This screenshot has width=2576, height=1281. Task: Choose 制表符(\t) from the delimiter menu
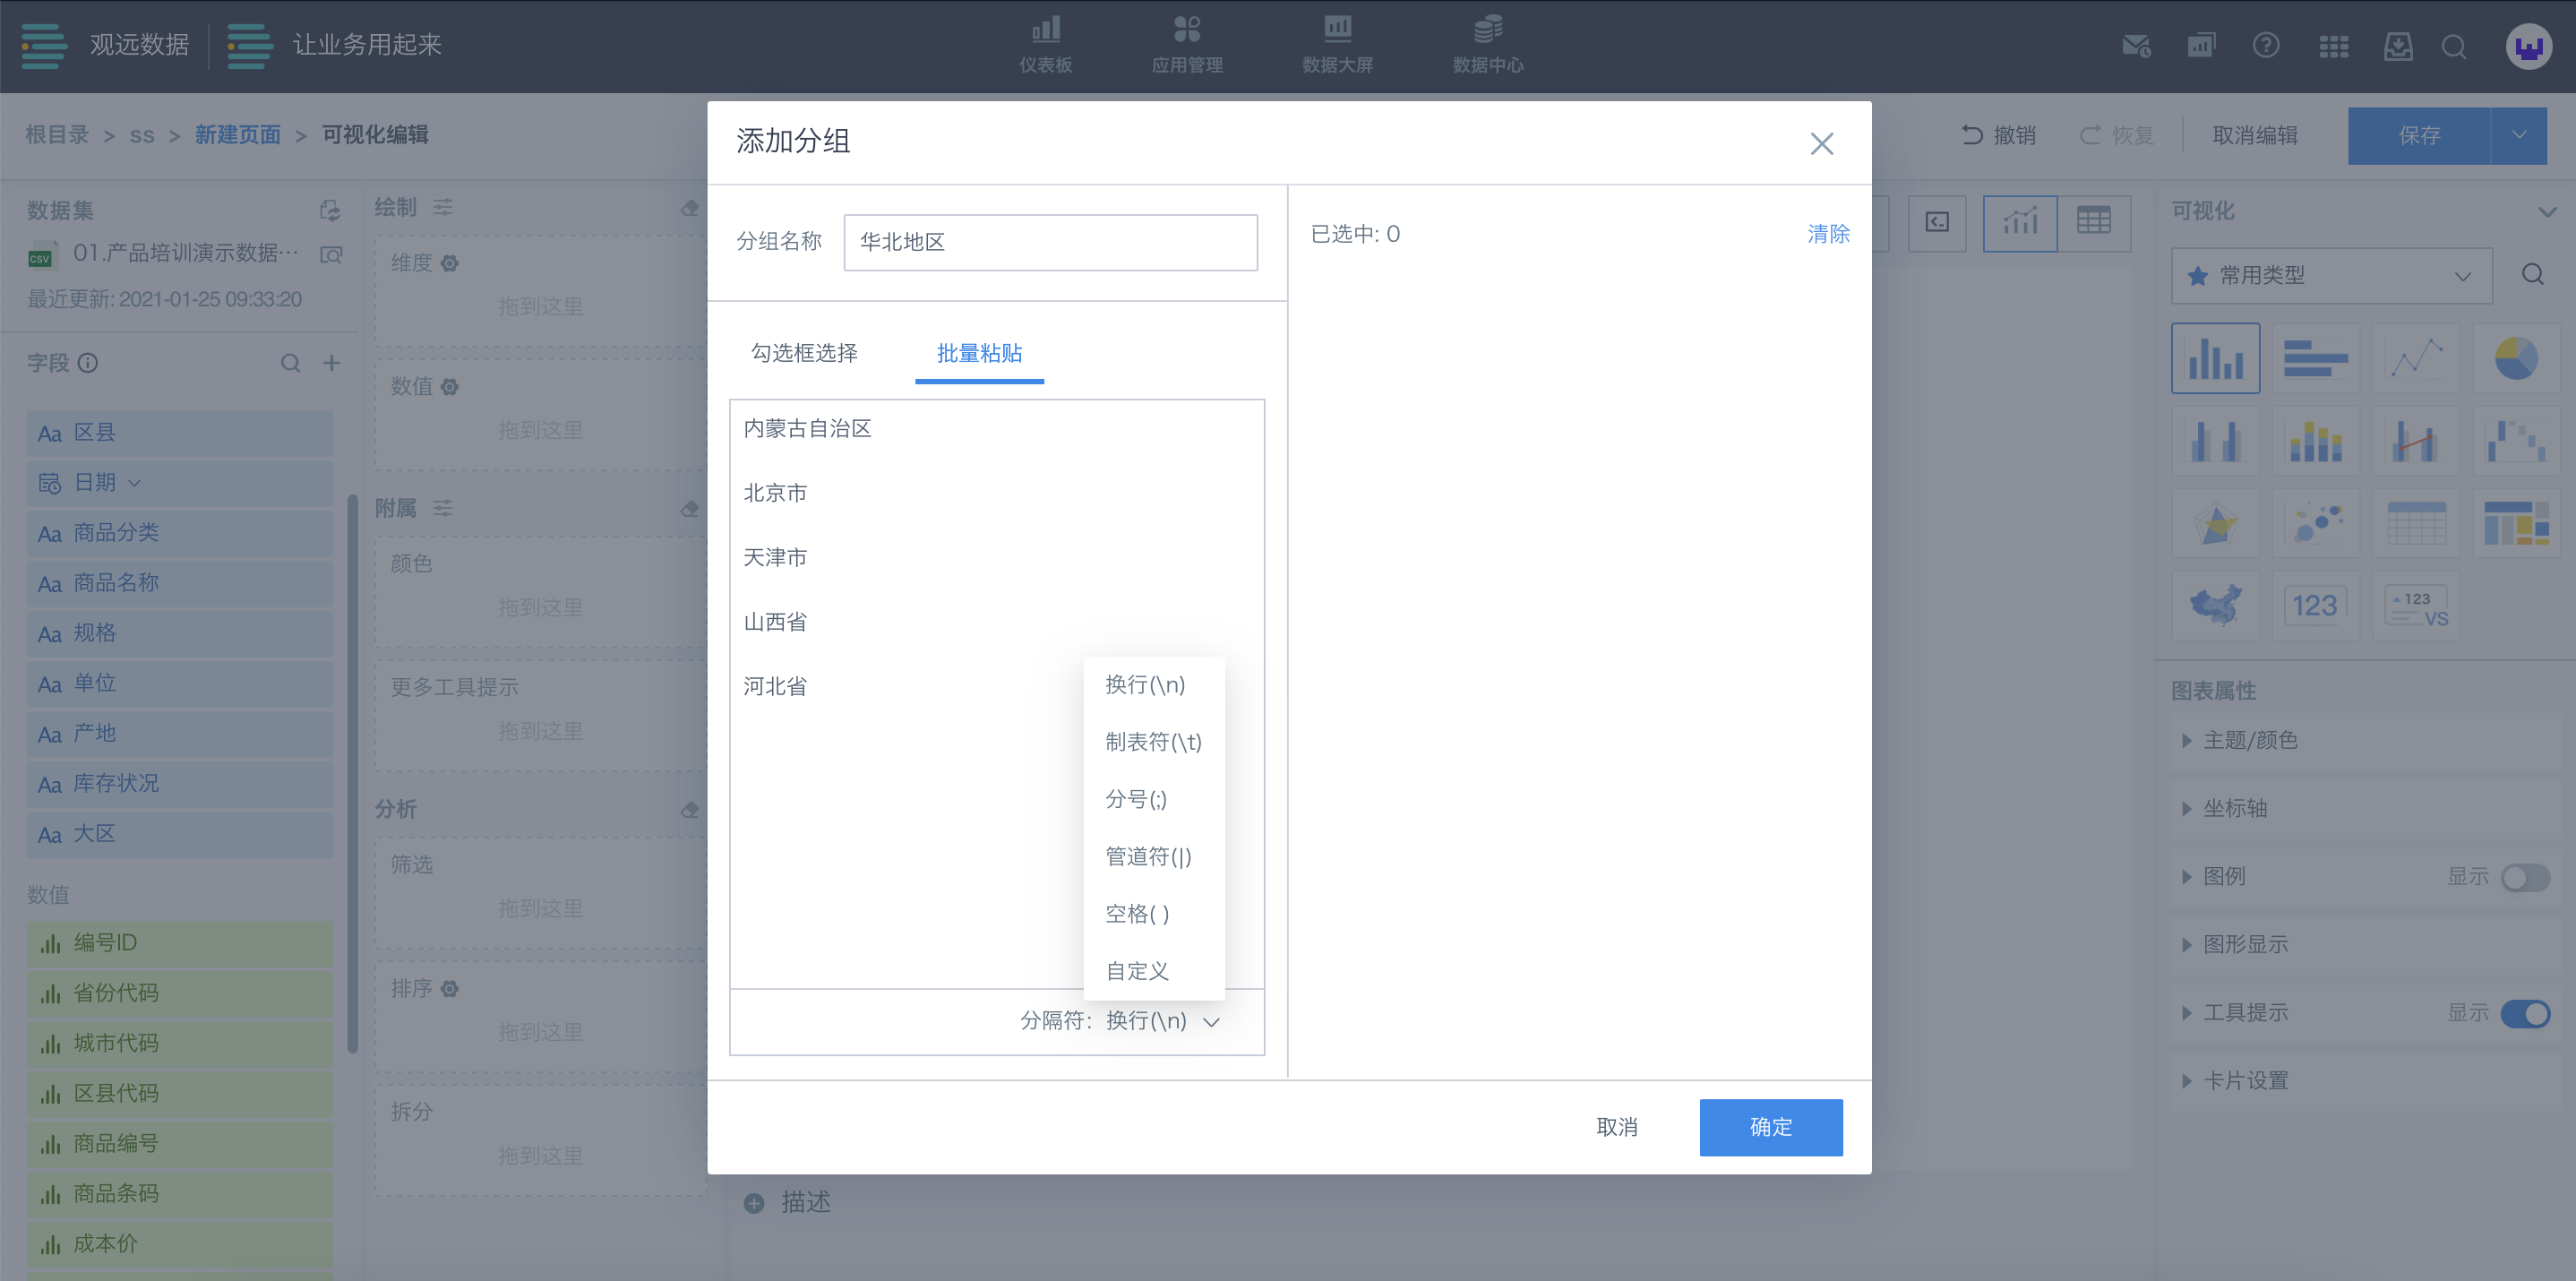1153,742
